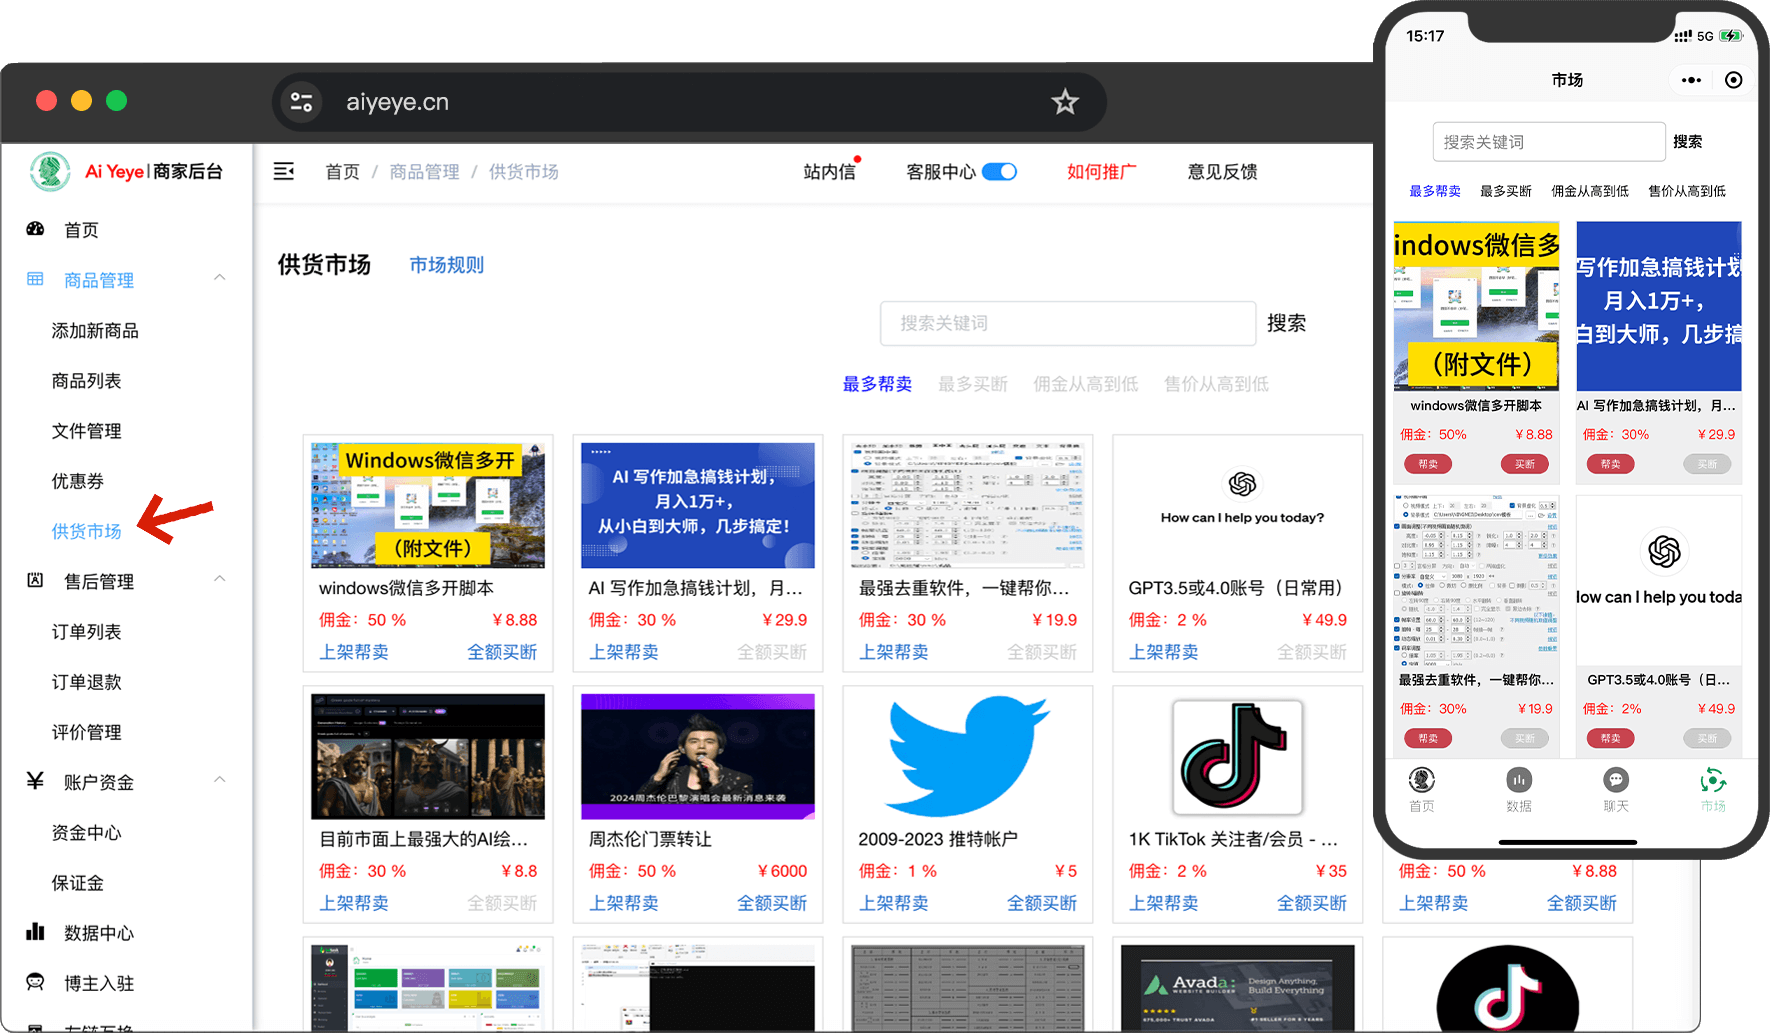Viewport: 1770px width, 1033px height.
Task: Click the aiyeye.cn address bar URL
Action: [x=397, y=102]
